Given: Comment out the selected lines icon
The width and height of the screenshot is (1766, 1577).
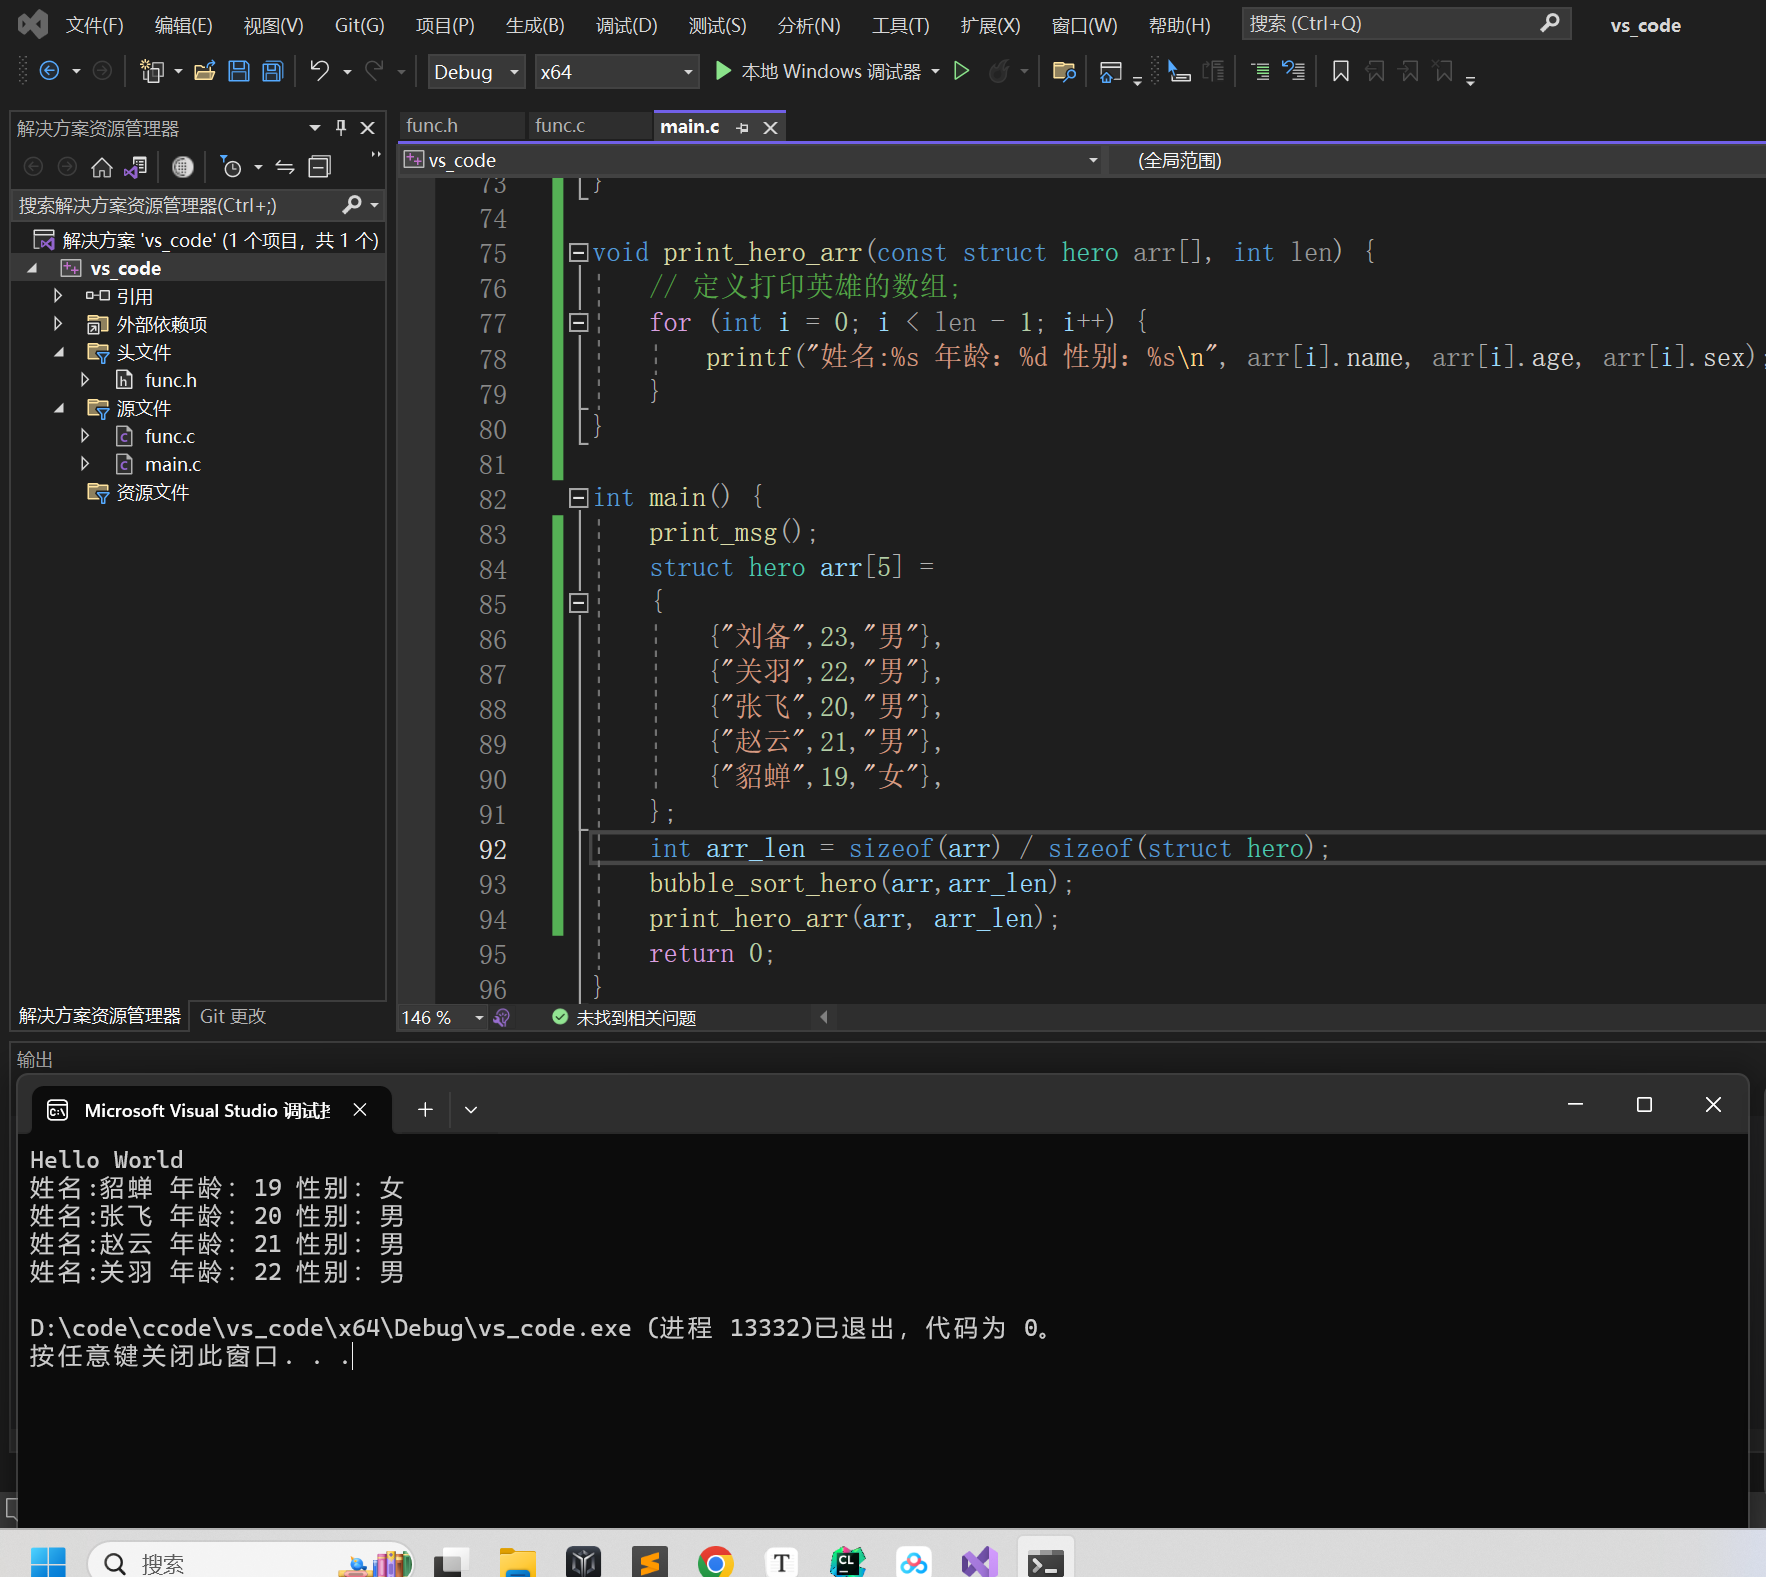Looking at the screenshot, I should (1260, 71).
